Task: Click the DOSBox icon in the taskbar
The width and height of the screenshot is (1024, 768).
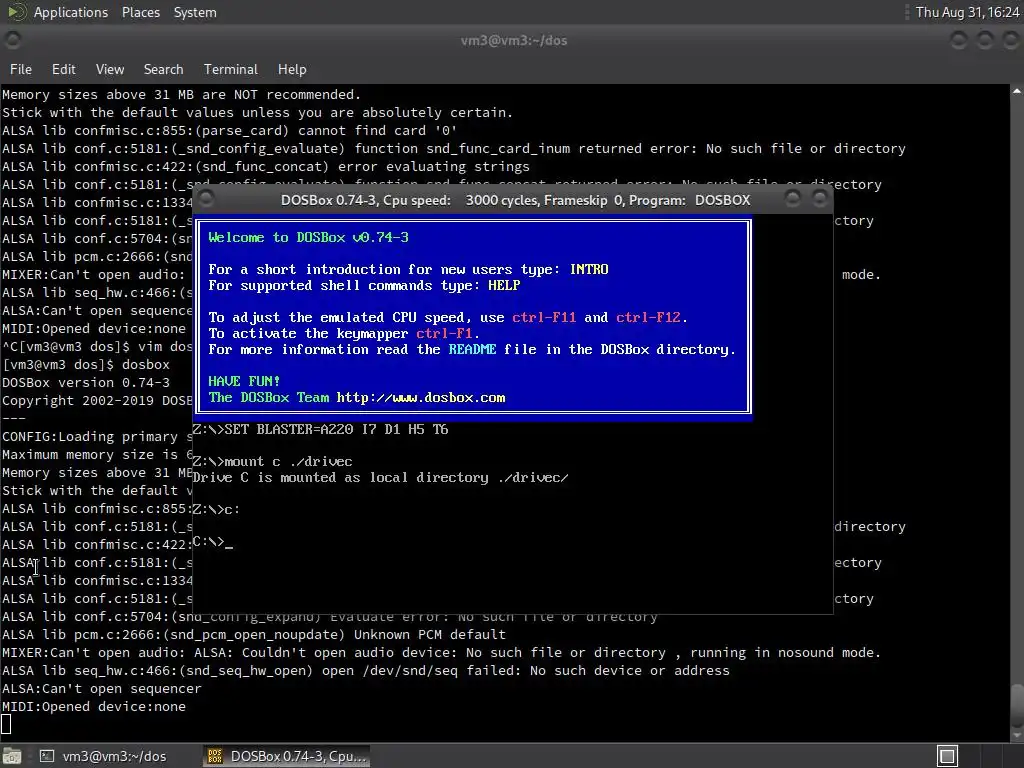Action: [215, 756]
